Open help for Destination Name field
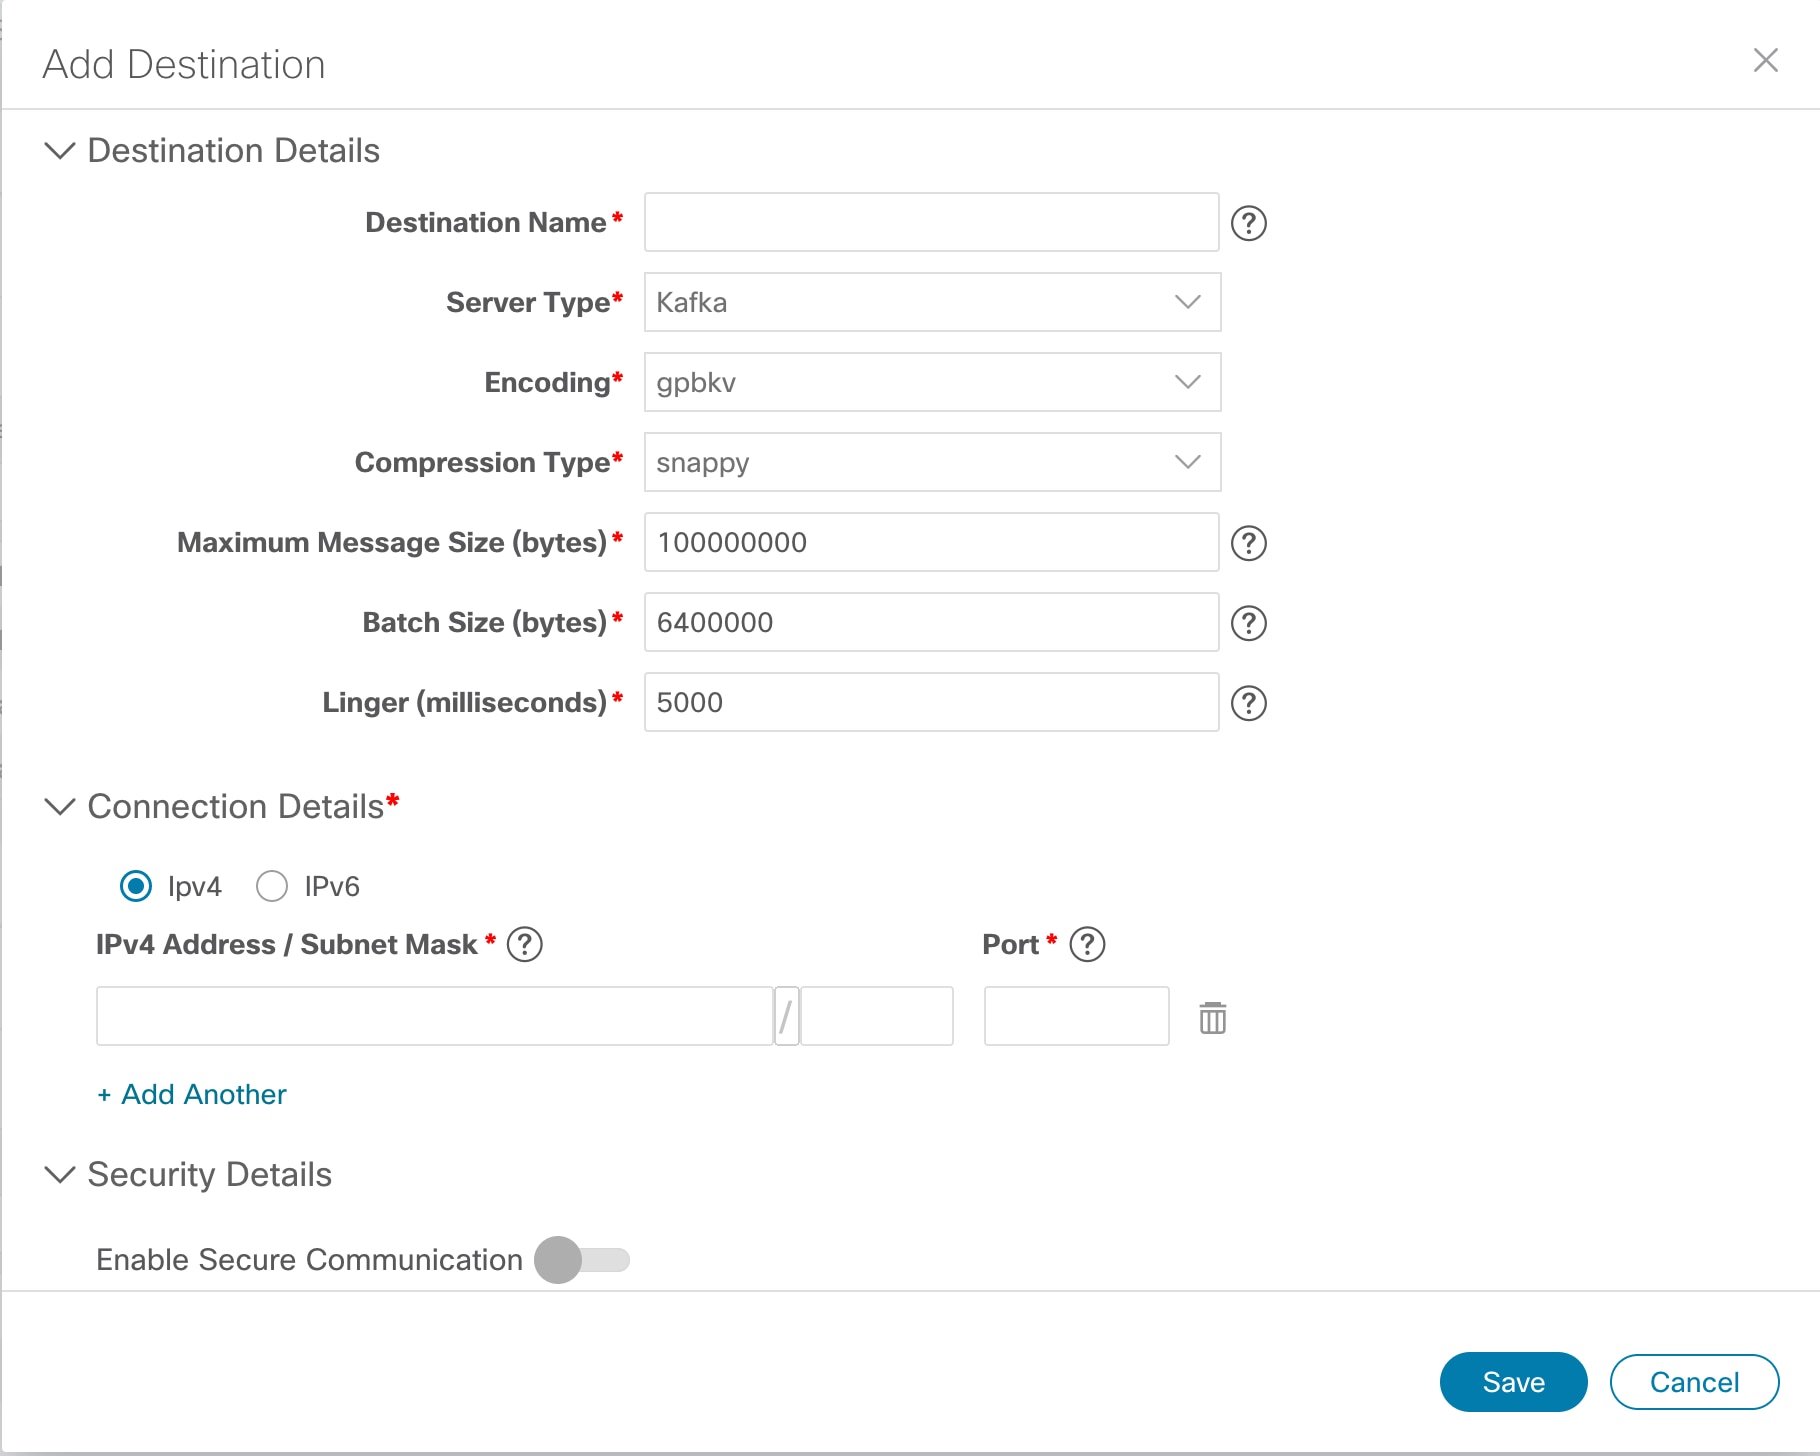This screenshot has height=1456, width=1820. (x=1249, y=223)
